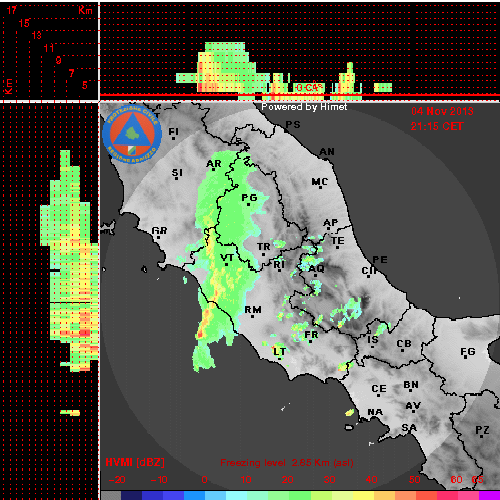Viewport: 500px width, 500px height.
Task: Select the Latina LT city marker
Action: pyautogui.click(x=279, y=352)
